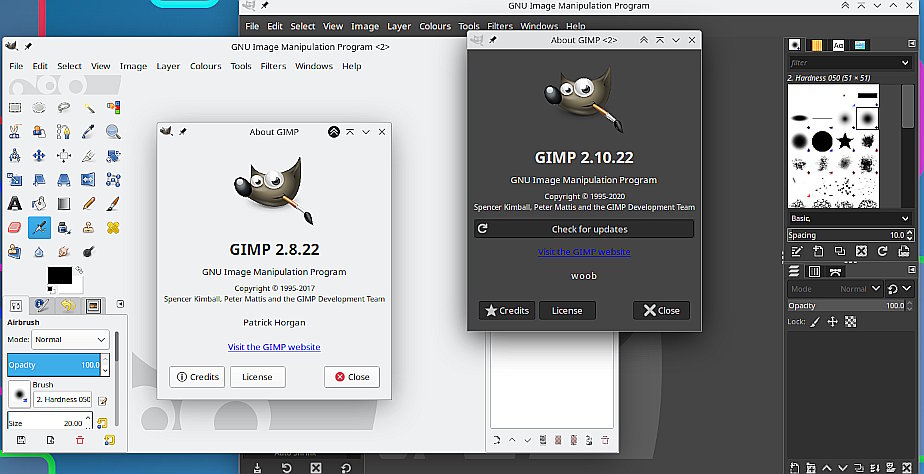Open Colours menu in GIMP <2> window

pos(206,66)
